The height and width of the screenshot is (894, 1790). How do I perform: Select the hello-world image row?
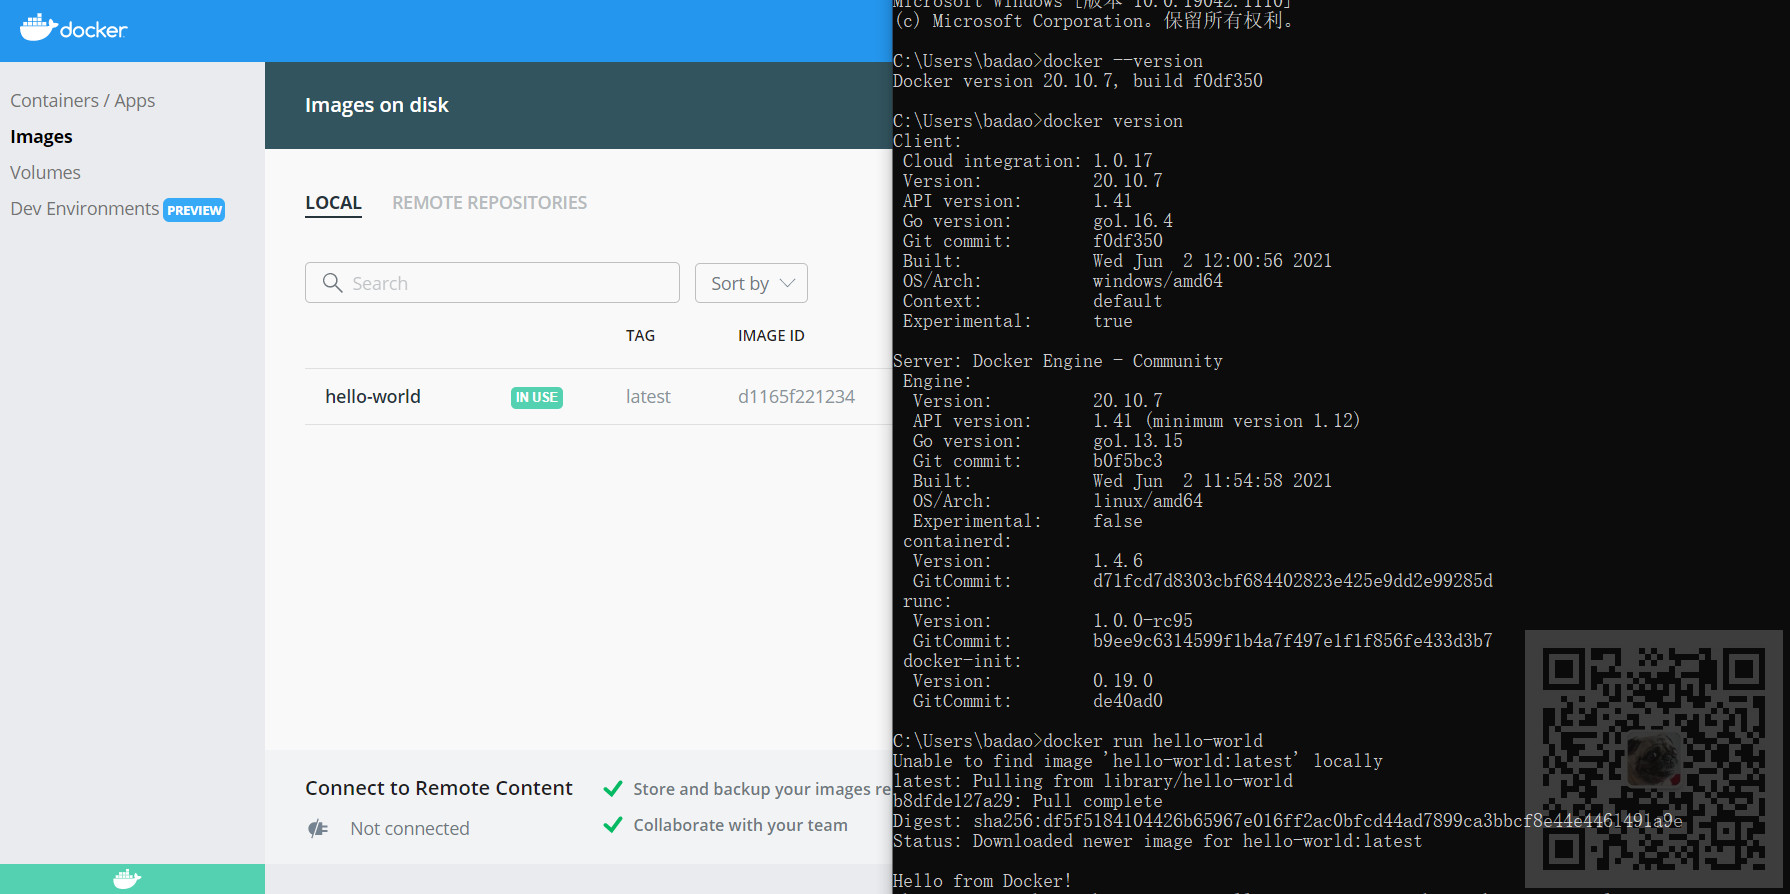click(x=598, y=397)
